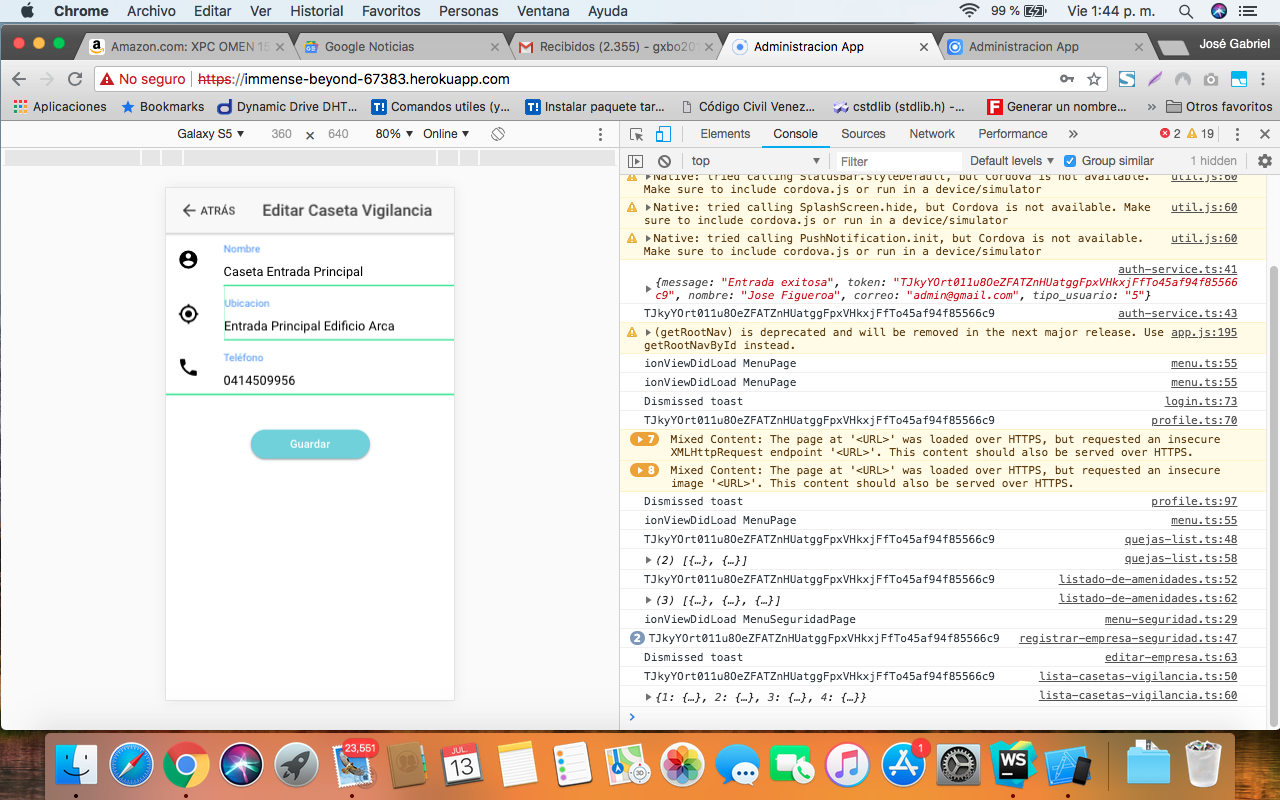Viewport: 1280px width, 800px height.
Task: Open the Galaxy S5 device dropdown
Action: pyautogui.click(x=210, y=134)
